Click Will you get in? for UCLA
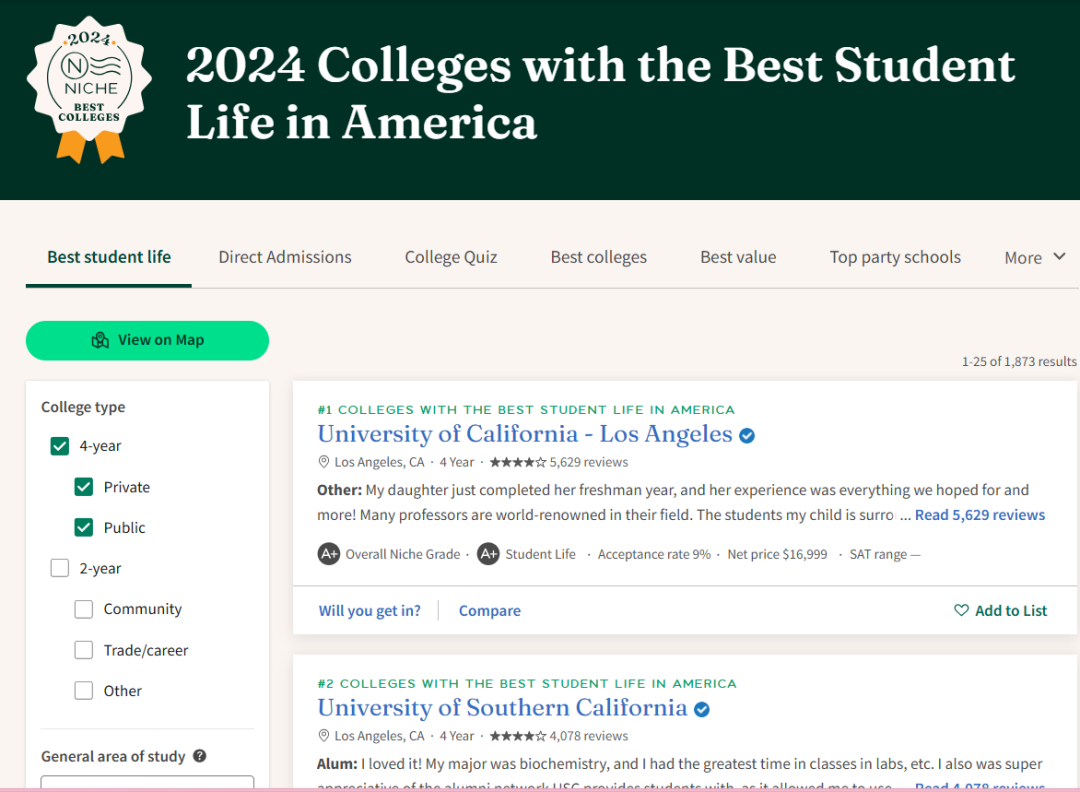Image resolution: width=1080 pixels, height=792 pixels. coord(369,611)
